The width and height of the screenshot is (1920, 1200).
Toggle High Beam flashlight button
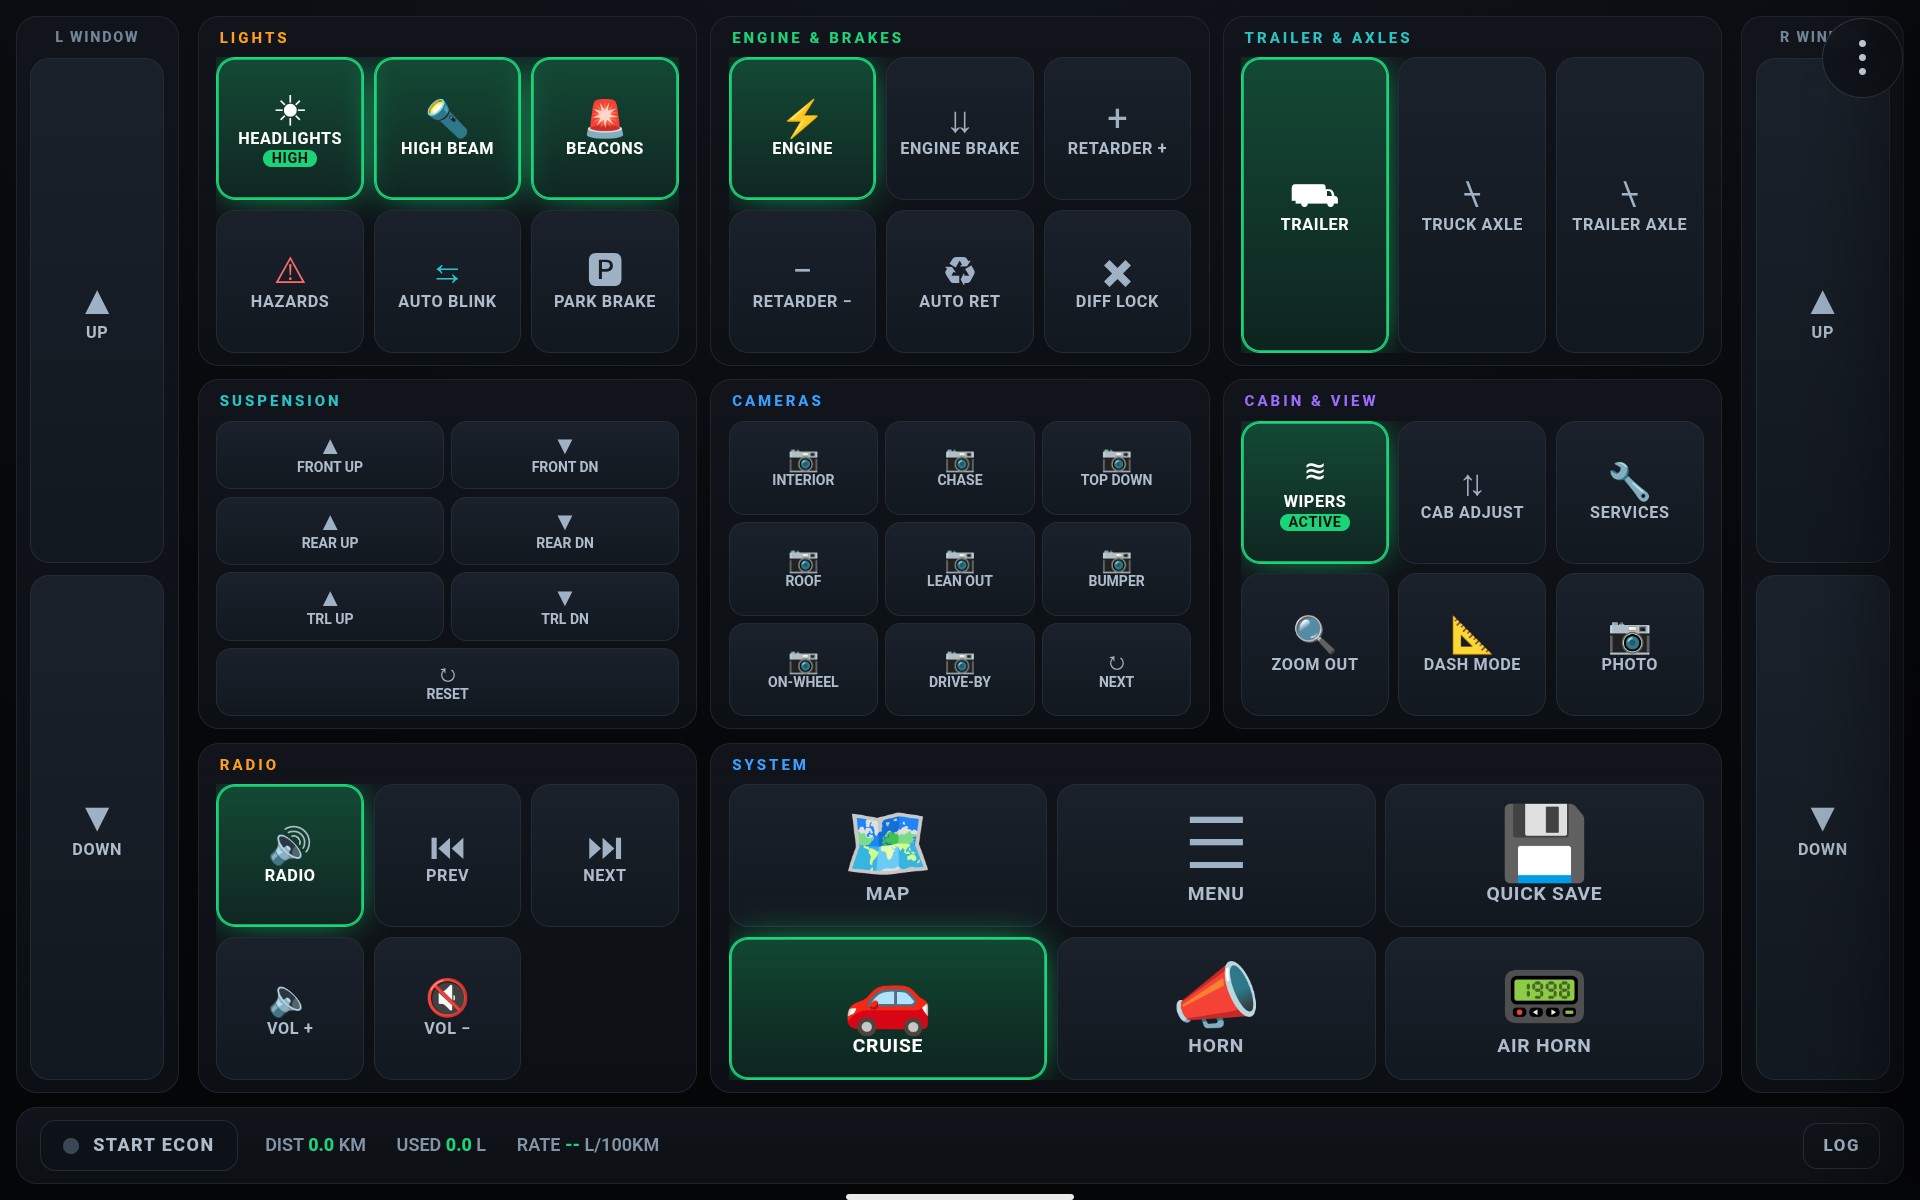tap(447, 128)
